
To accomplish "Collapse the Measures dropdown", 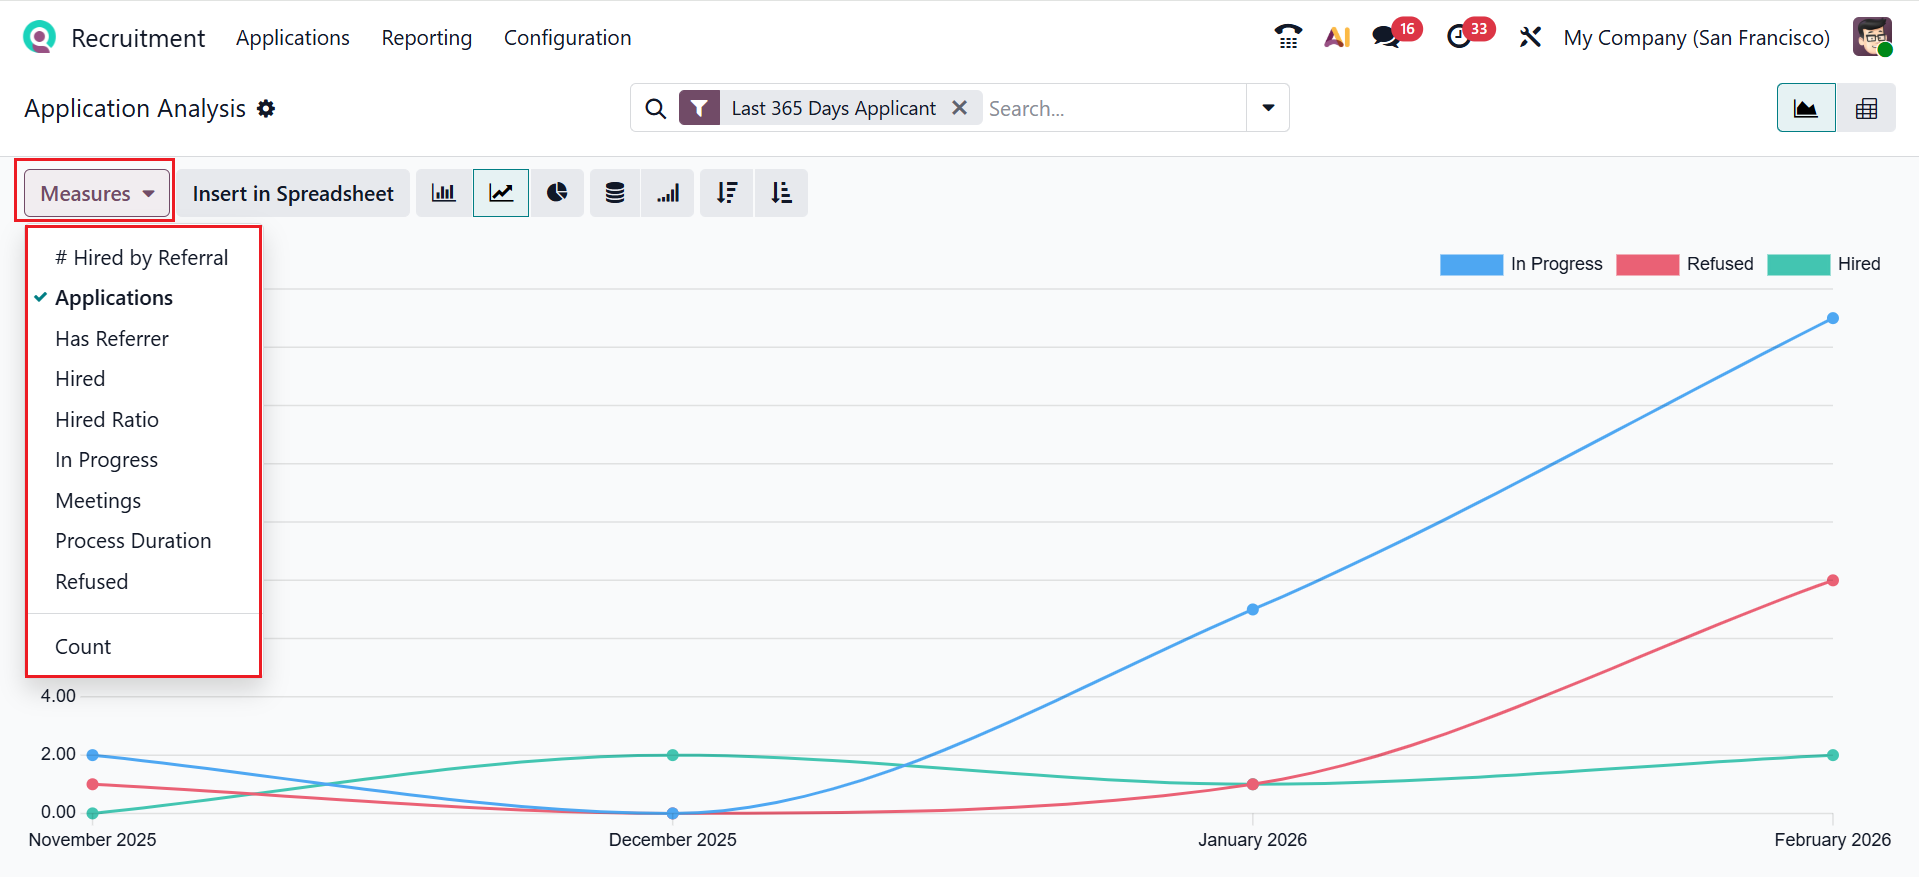I will (x=97, y=193).
